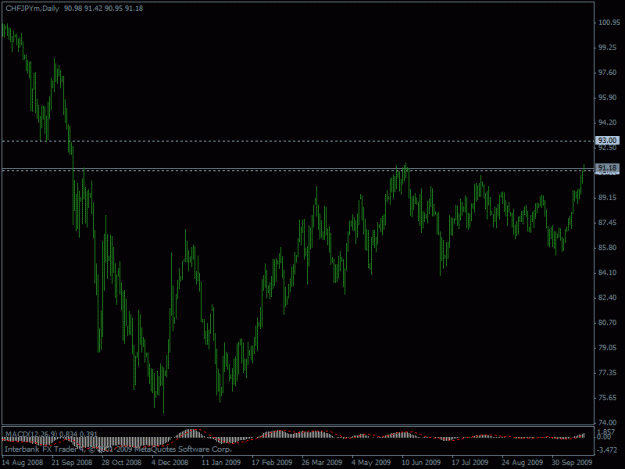
Task: Click the 1.857 MACD scale value
Action: click(x=607, y=432)
